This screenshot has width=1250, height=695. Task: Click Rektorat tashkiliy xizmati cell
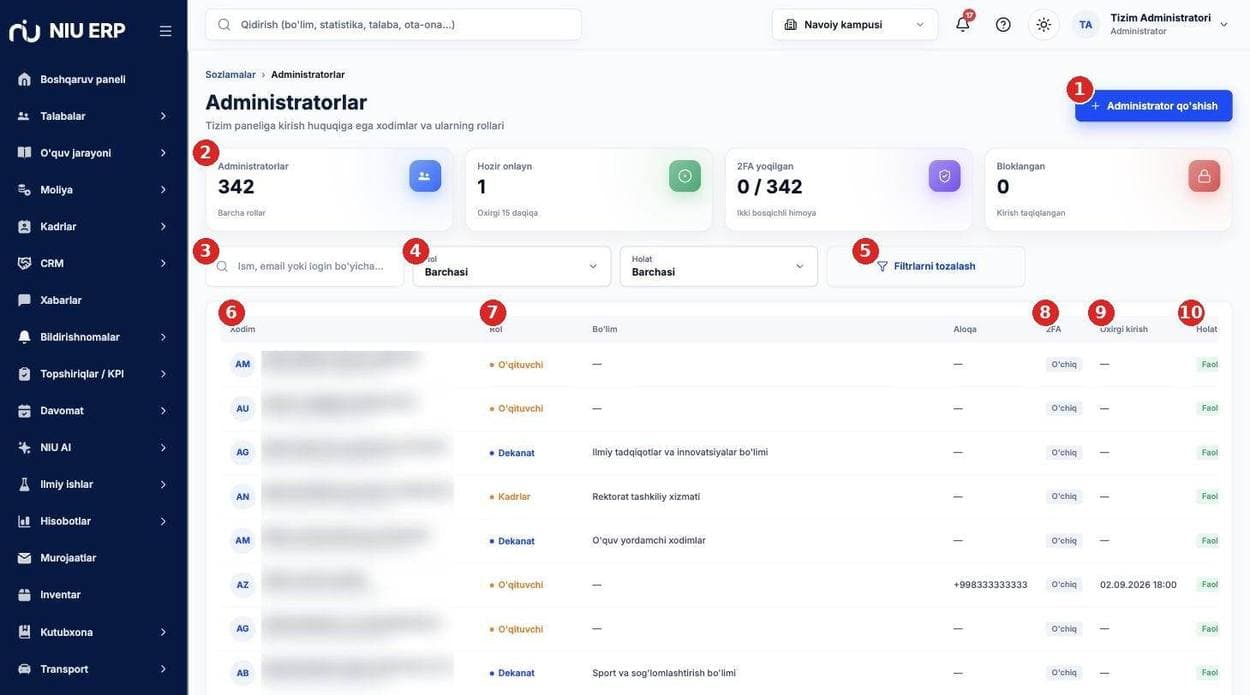(646, 496)
